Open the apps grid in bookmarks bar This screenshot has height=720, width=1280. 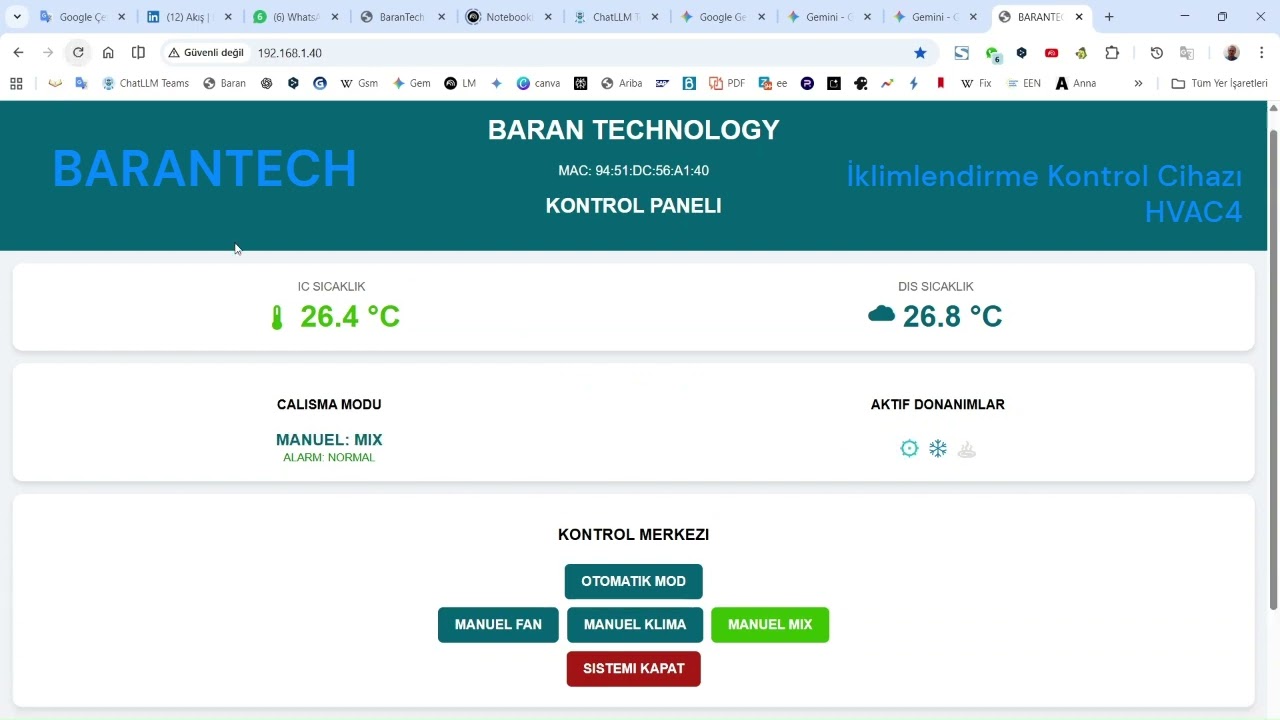click(x=16, y=84)
